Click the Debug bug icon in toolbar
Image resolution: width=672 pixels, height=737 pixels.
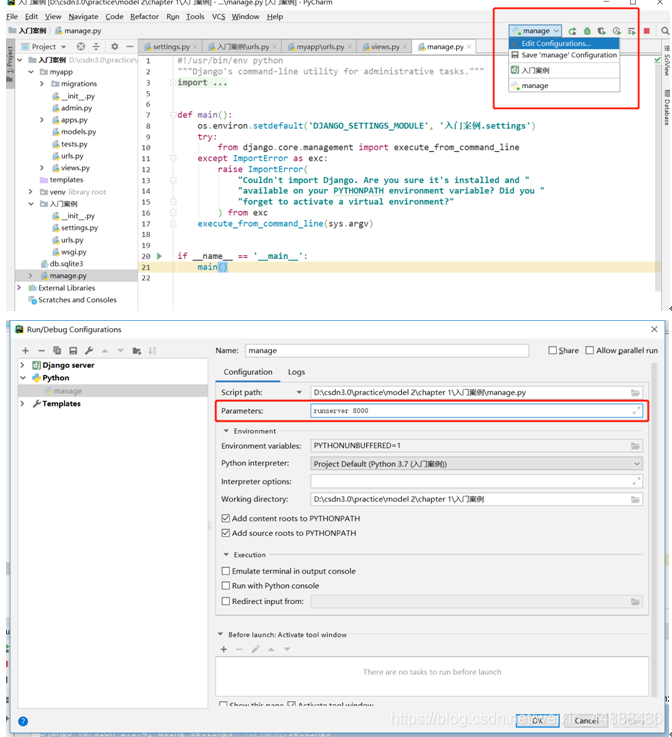(x=587, y=31)
